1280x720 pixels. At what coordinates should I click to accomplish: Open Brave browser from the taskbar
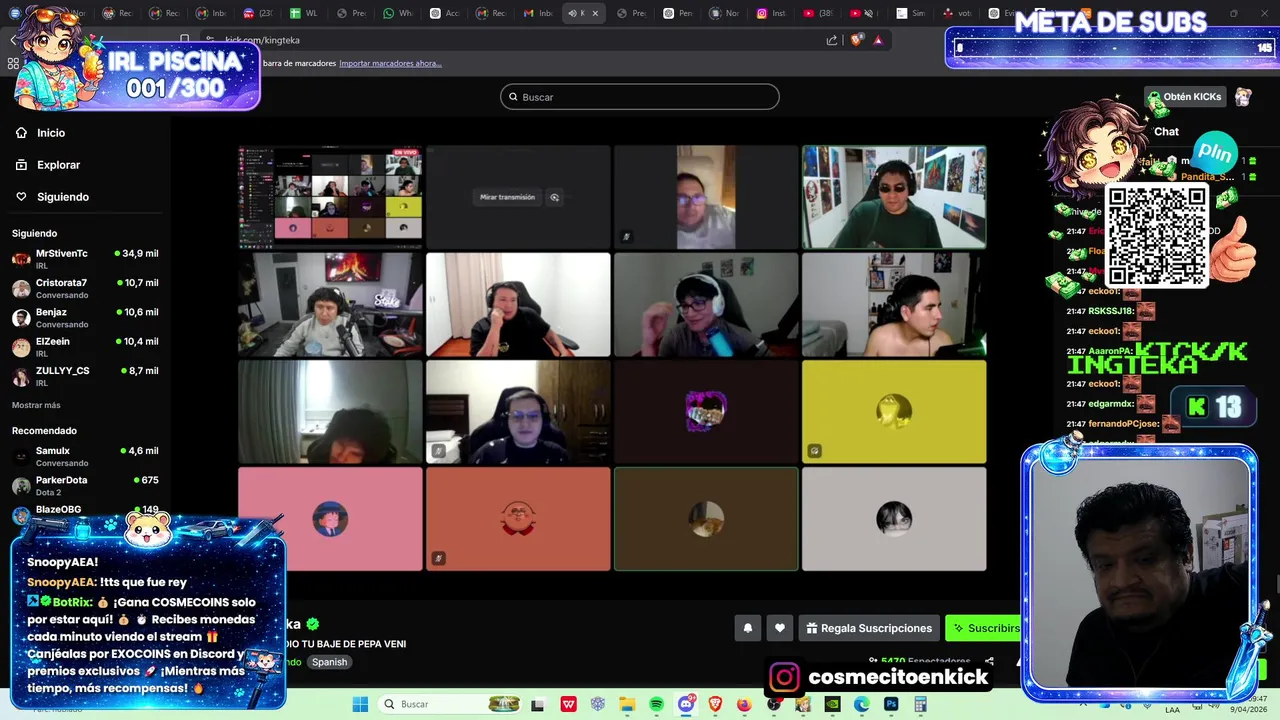point(715,704)
